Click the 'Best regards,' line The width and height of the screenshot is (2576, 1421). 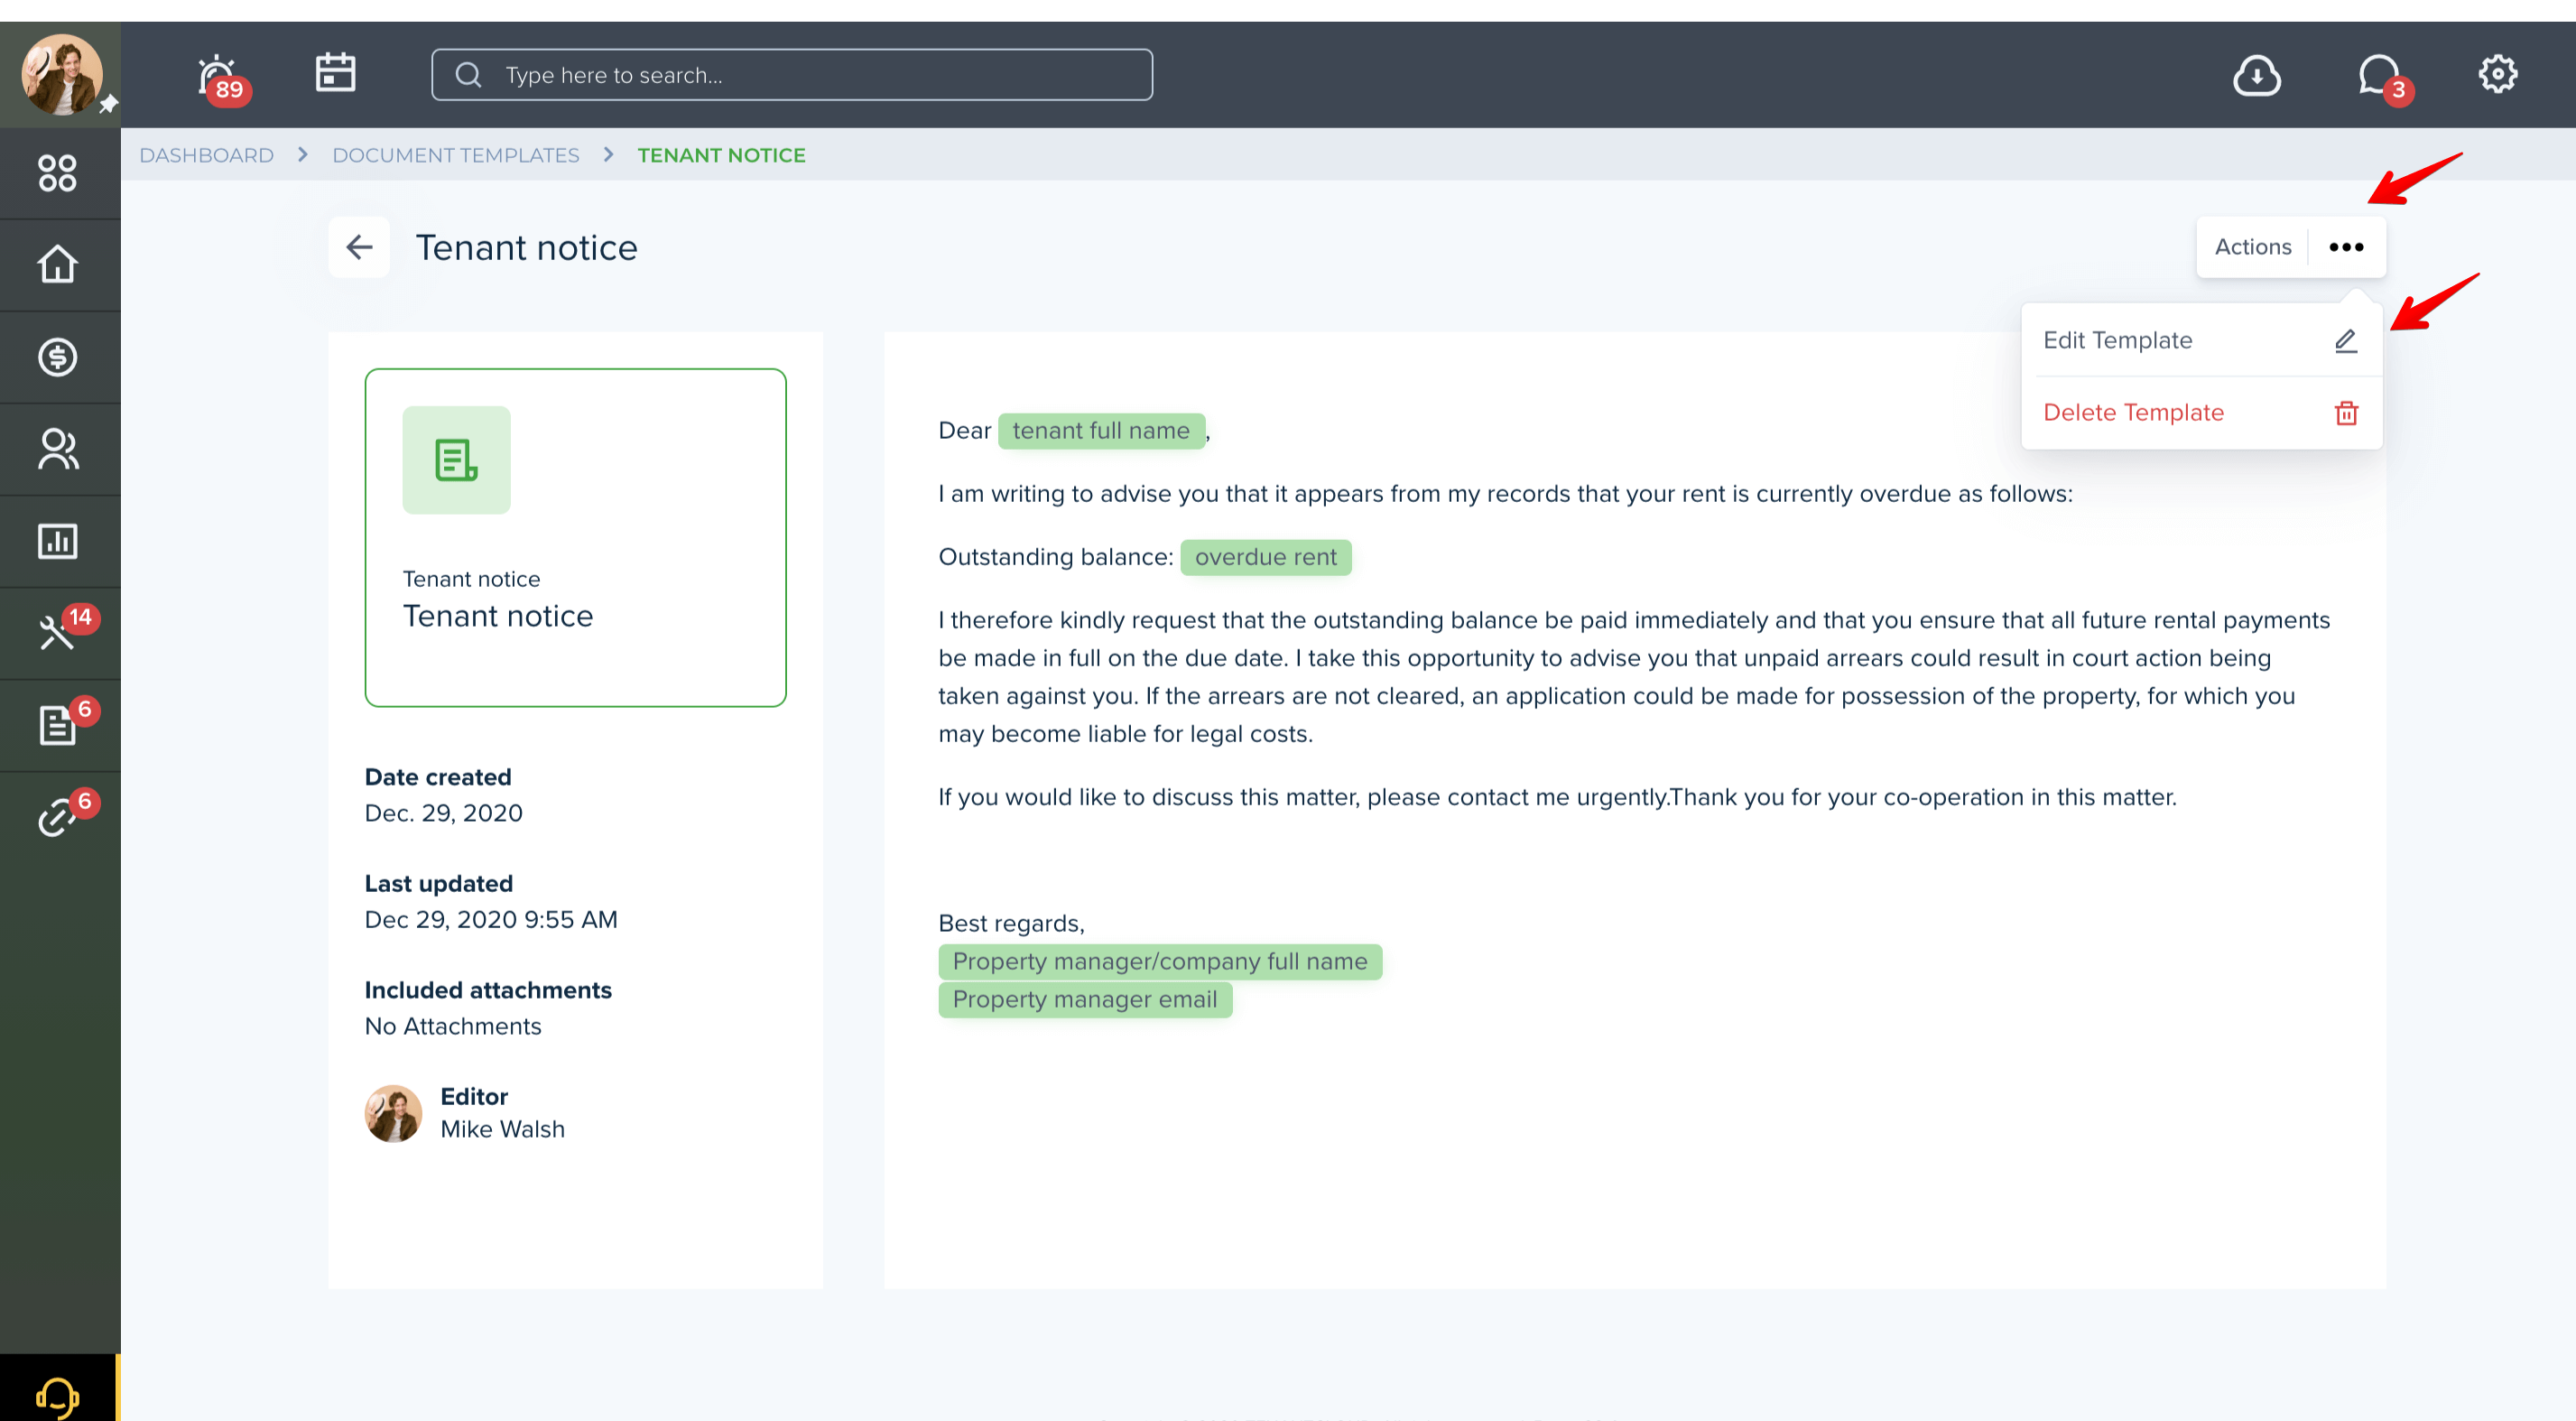tap(1011, 923)
